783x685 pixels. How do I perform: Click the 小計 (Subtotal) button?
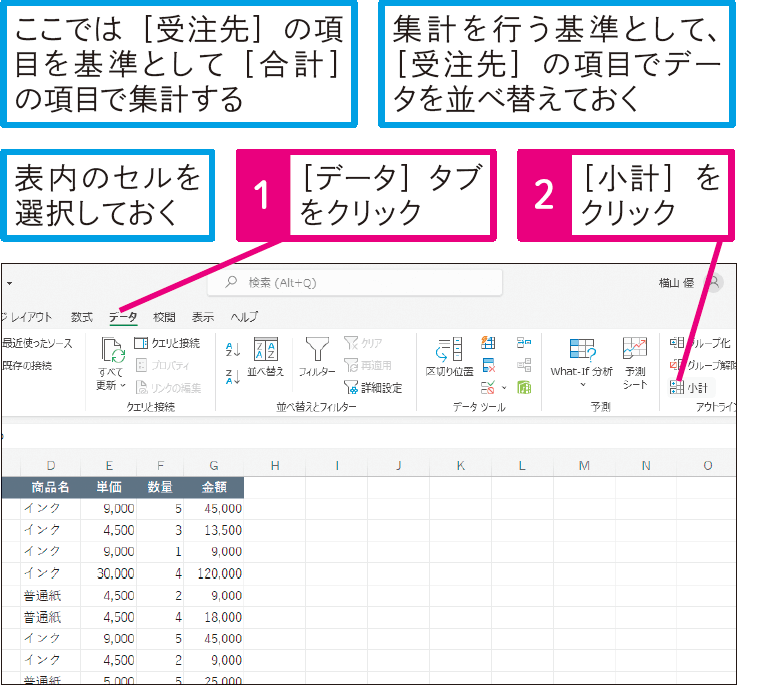[x=691, y=387]
